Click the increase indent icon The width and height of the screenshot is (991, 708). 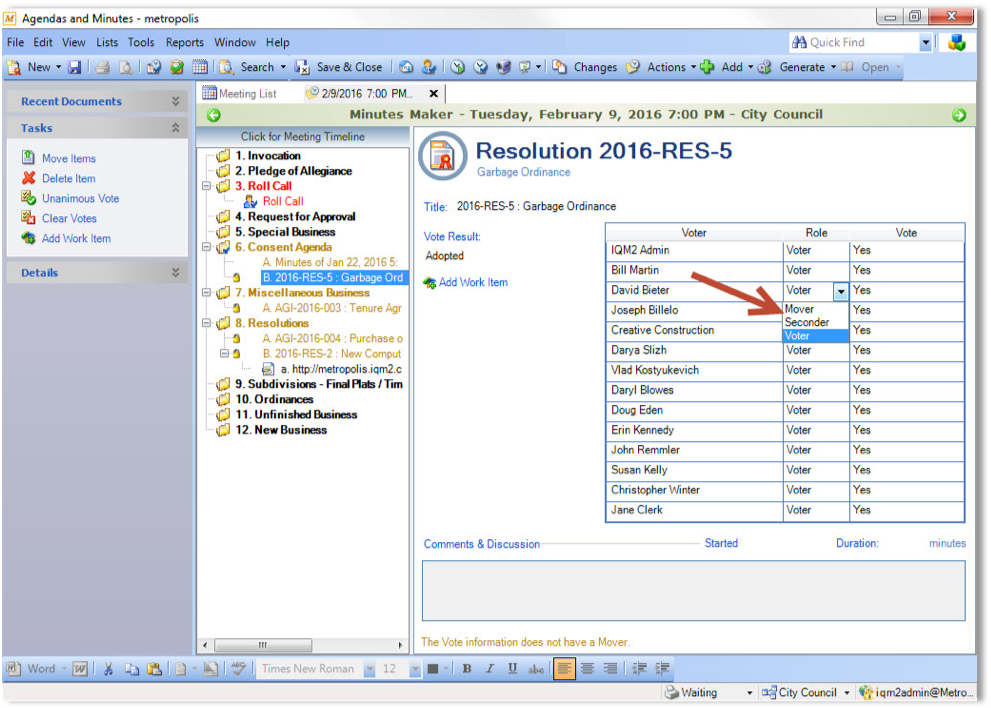click(x=662, y=669)
